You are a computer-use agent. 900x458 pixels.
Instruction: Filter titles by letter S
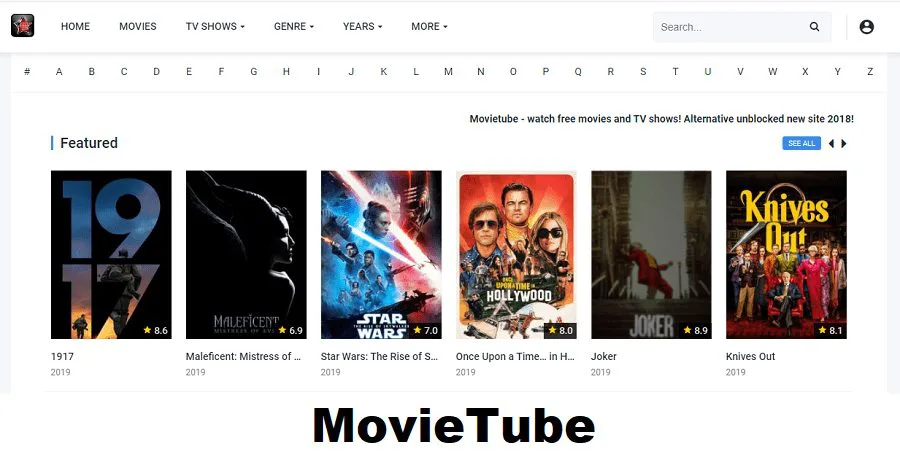point(643,72)
